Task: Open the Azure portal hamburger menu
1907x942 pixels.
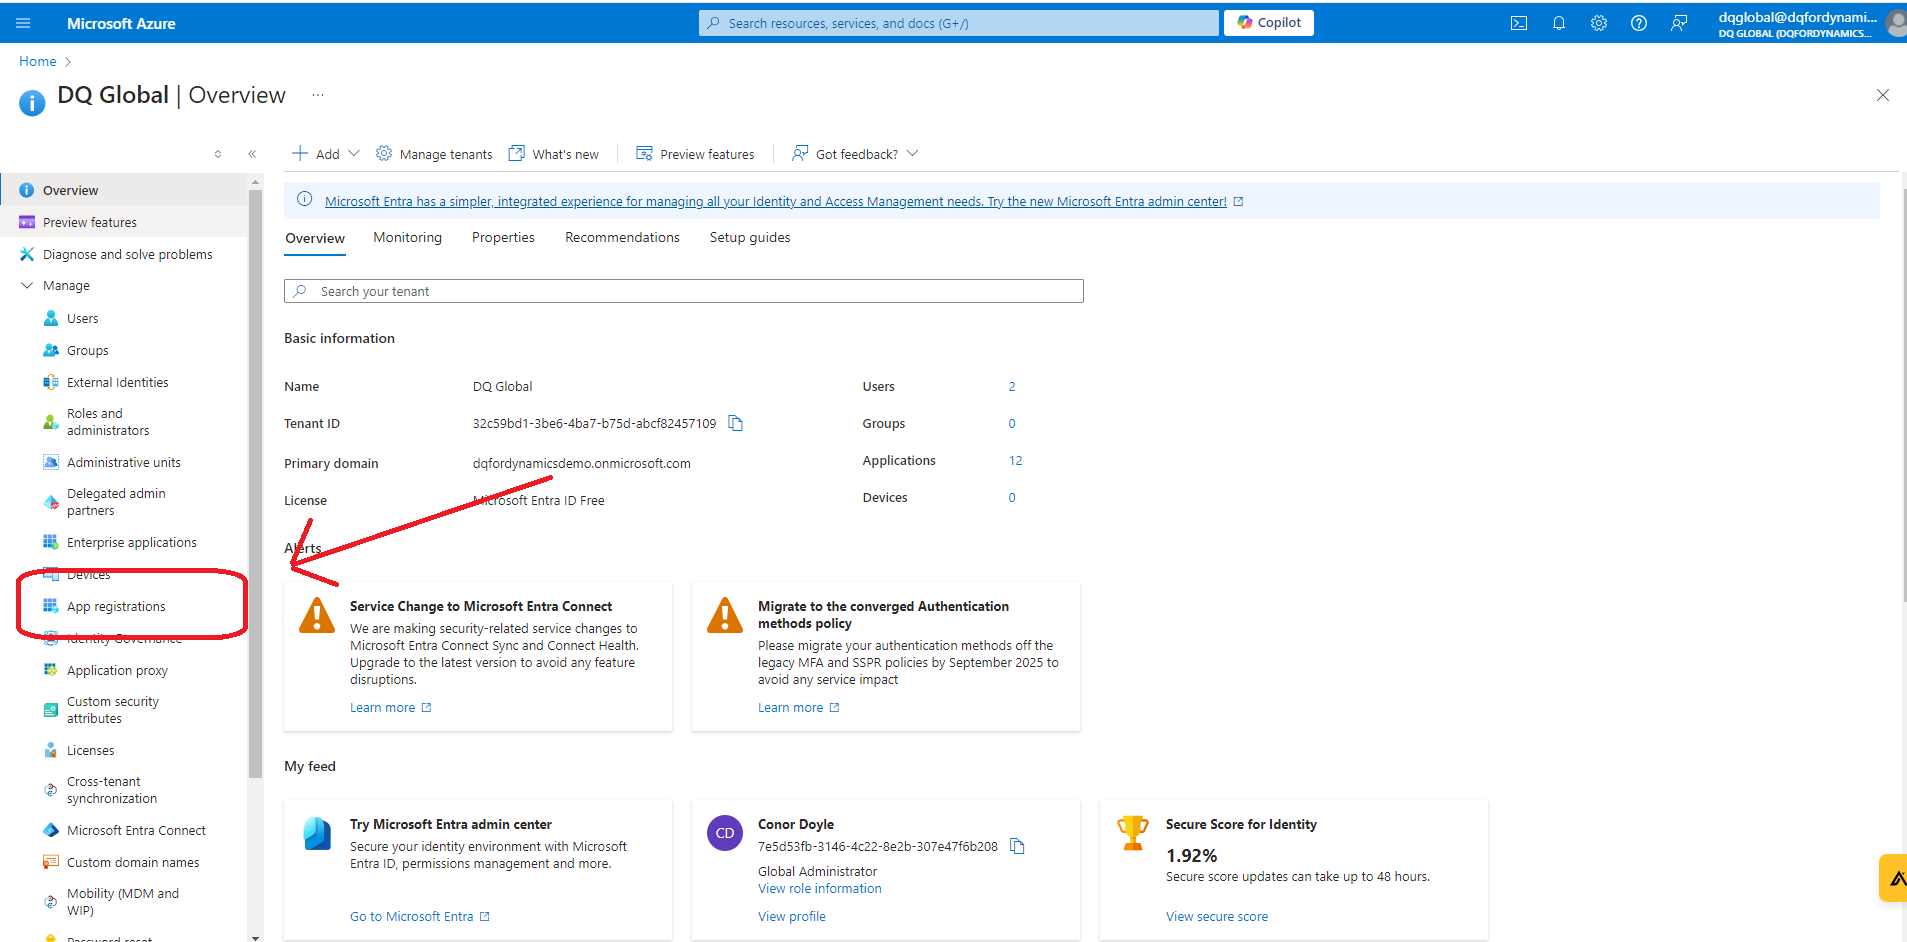Action: click(23, 23)
